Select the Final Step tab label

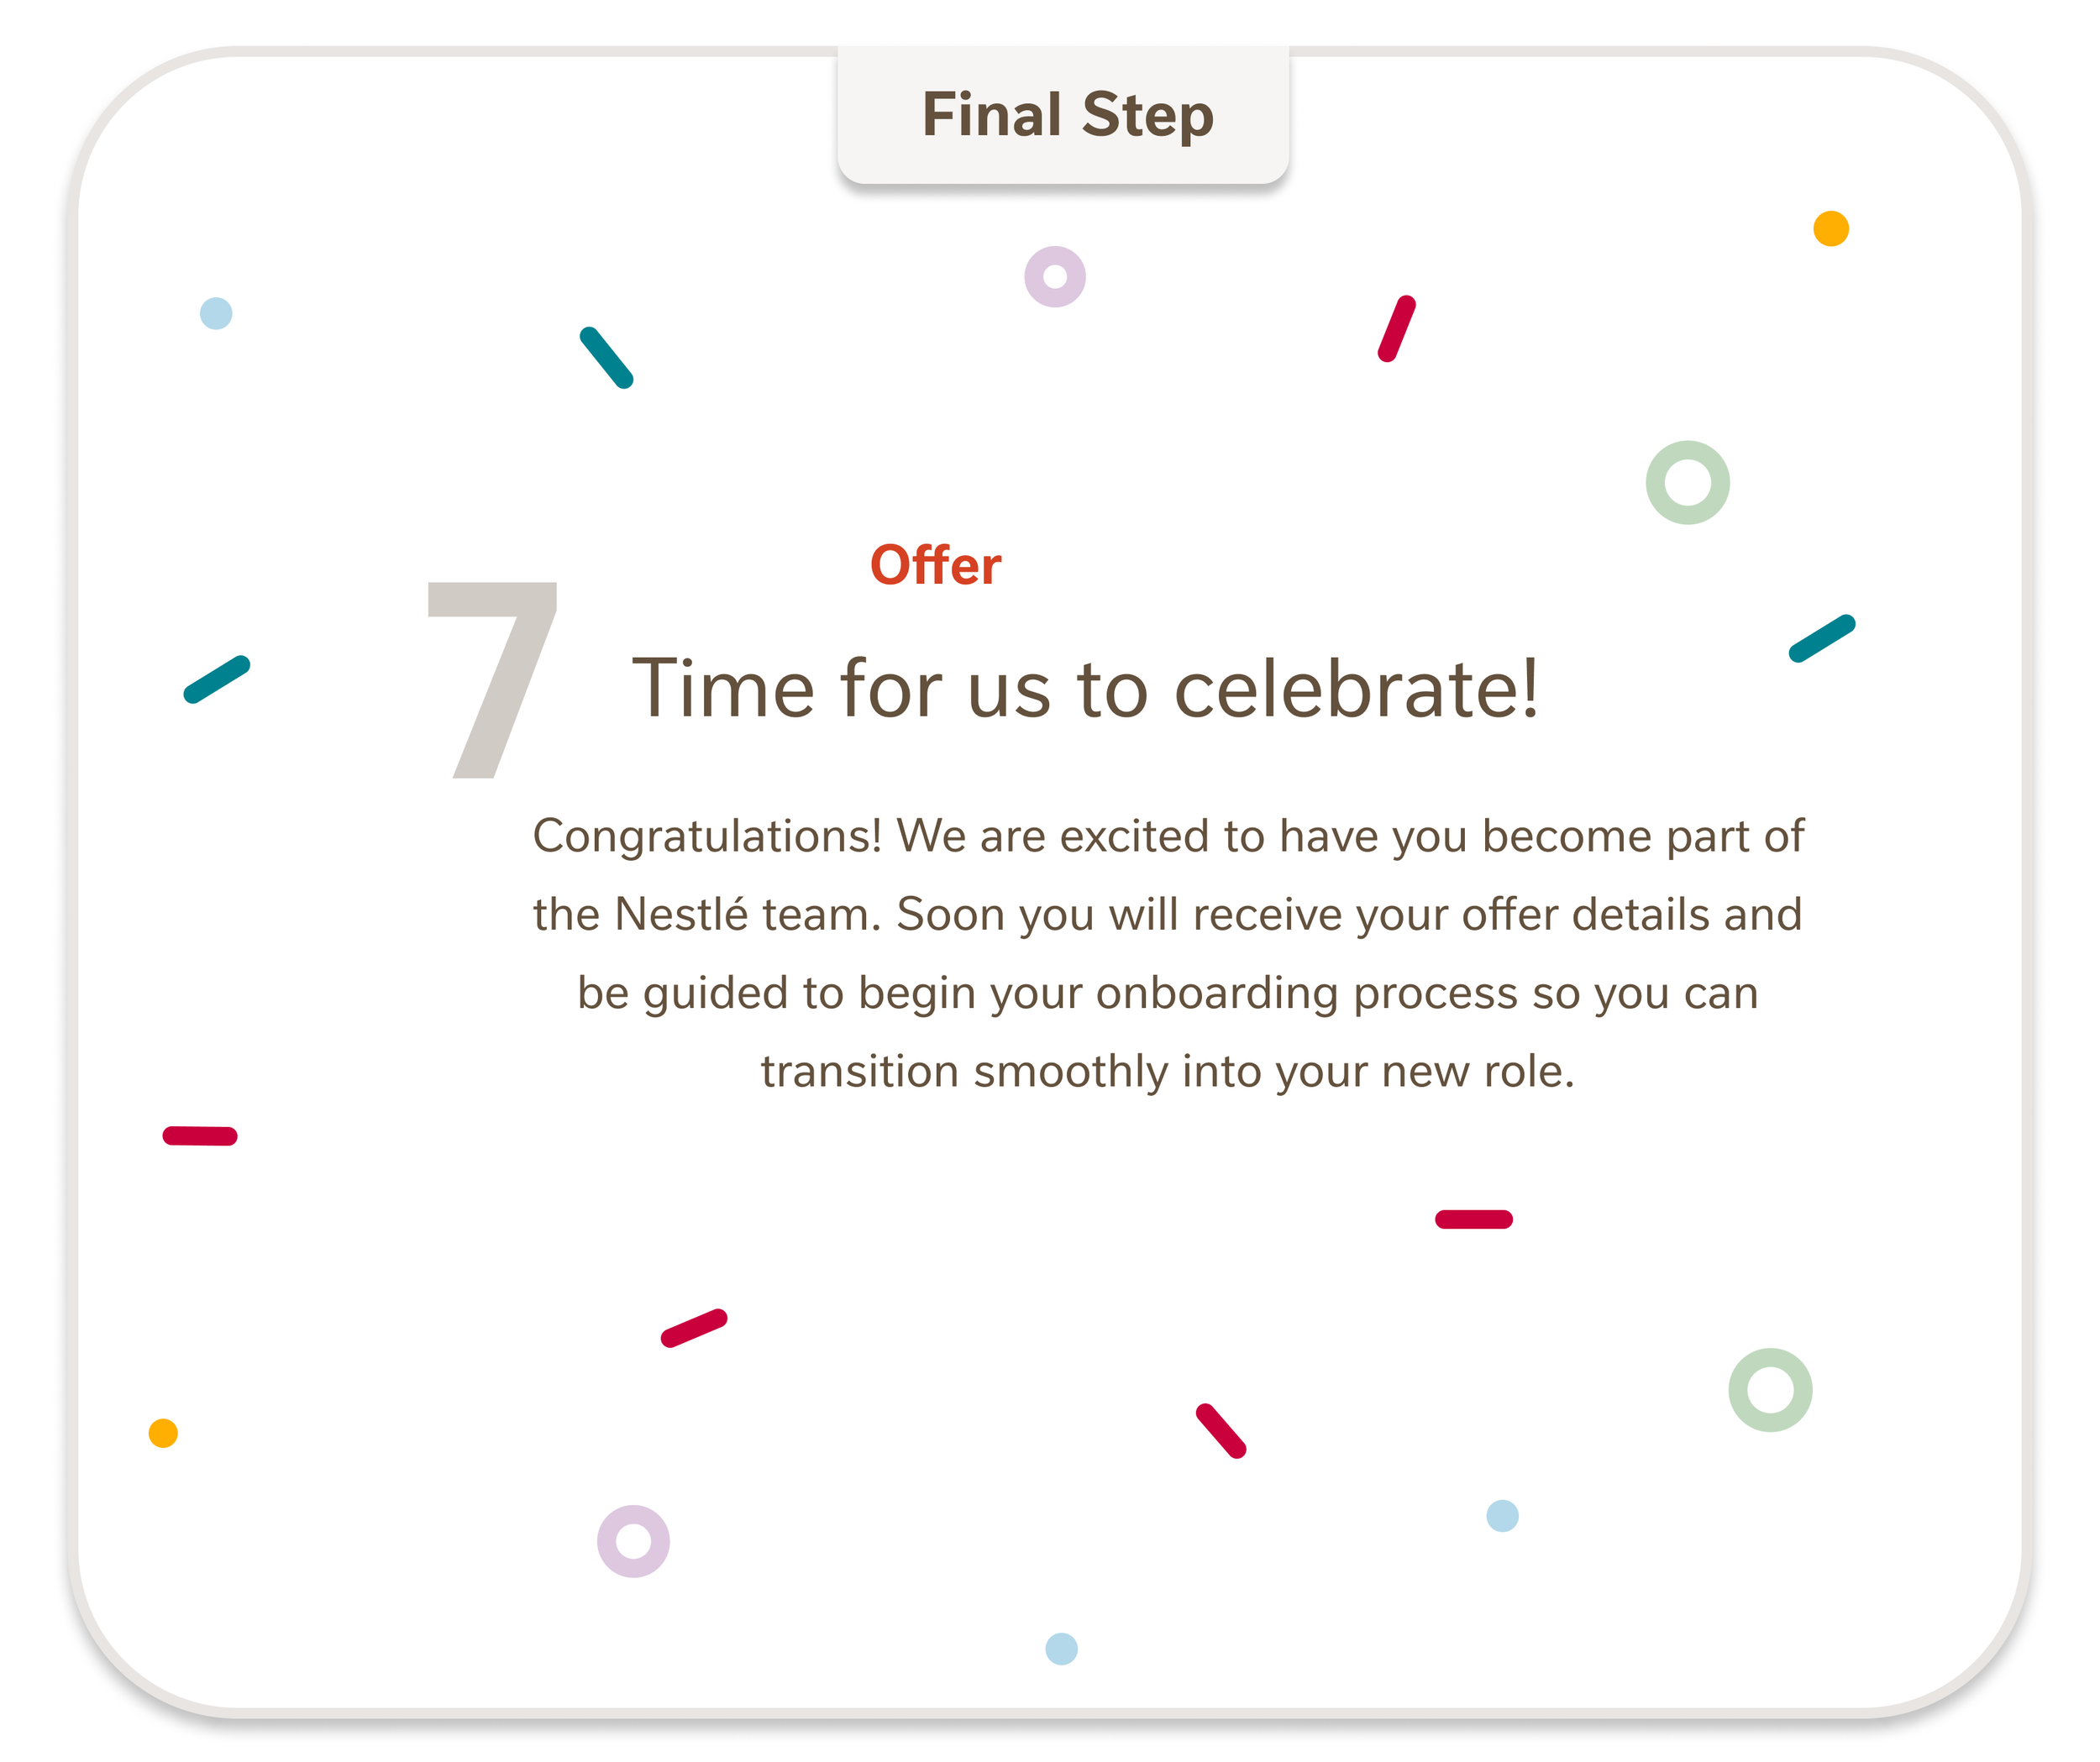(x=1067, y=115)
